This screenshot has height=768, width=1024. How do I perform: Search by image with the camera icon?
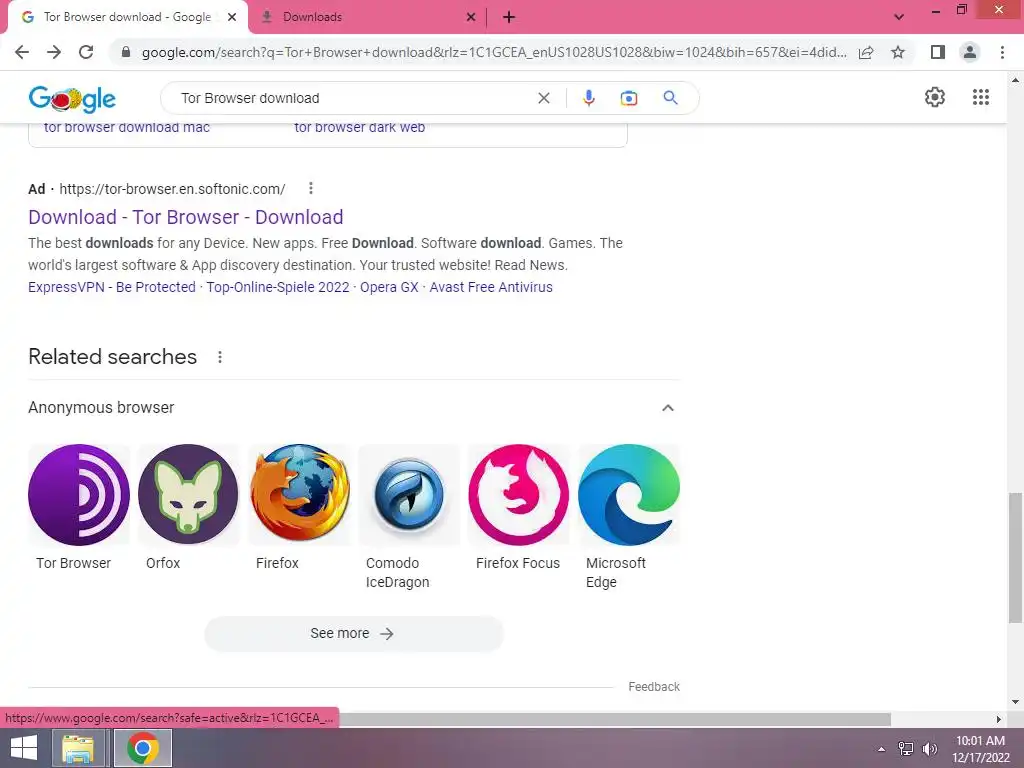coord(628,98)
